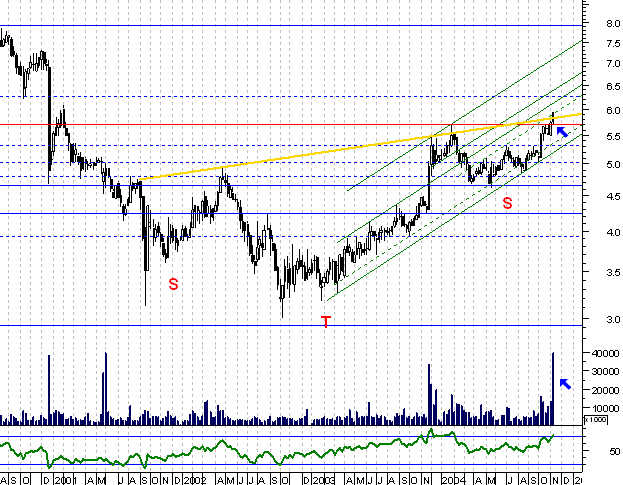The width and height of the screenshot is (623, 485).
Task: Select the red S label near the 2001 low
Action: (x=173, y=284)
